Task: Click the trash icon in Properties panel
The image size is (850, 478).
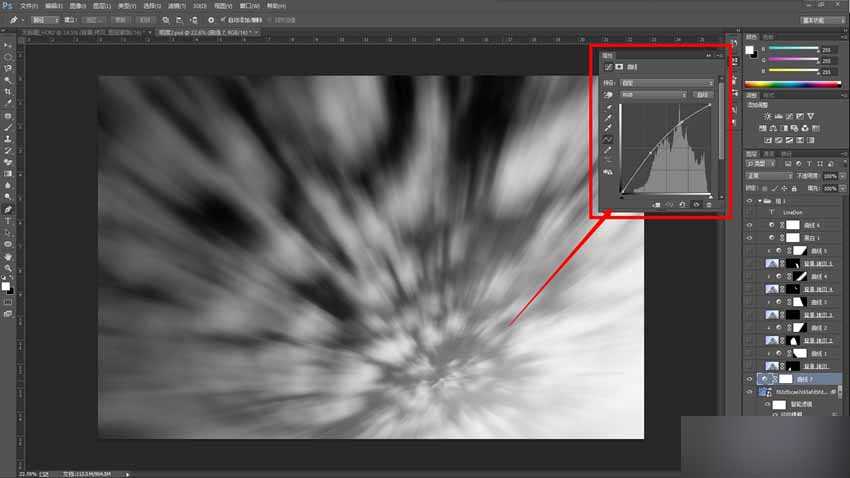Action: click(x=709, y=205)
